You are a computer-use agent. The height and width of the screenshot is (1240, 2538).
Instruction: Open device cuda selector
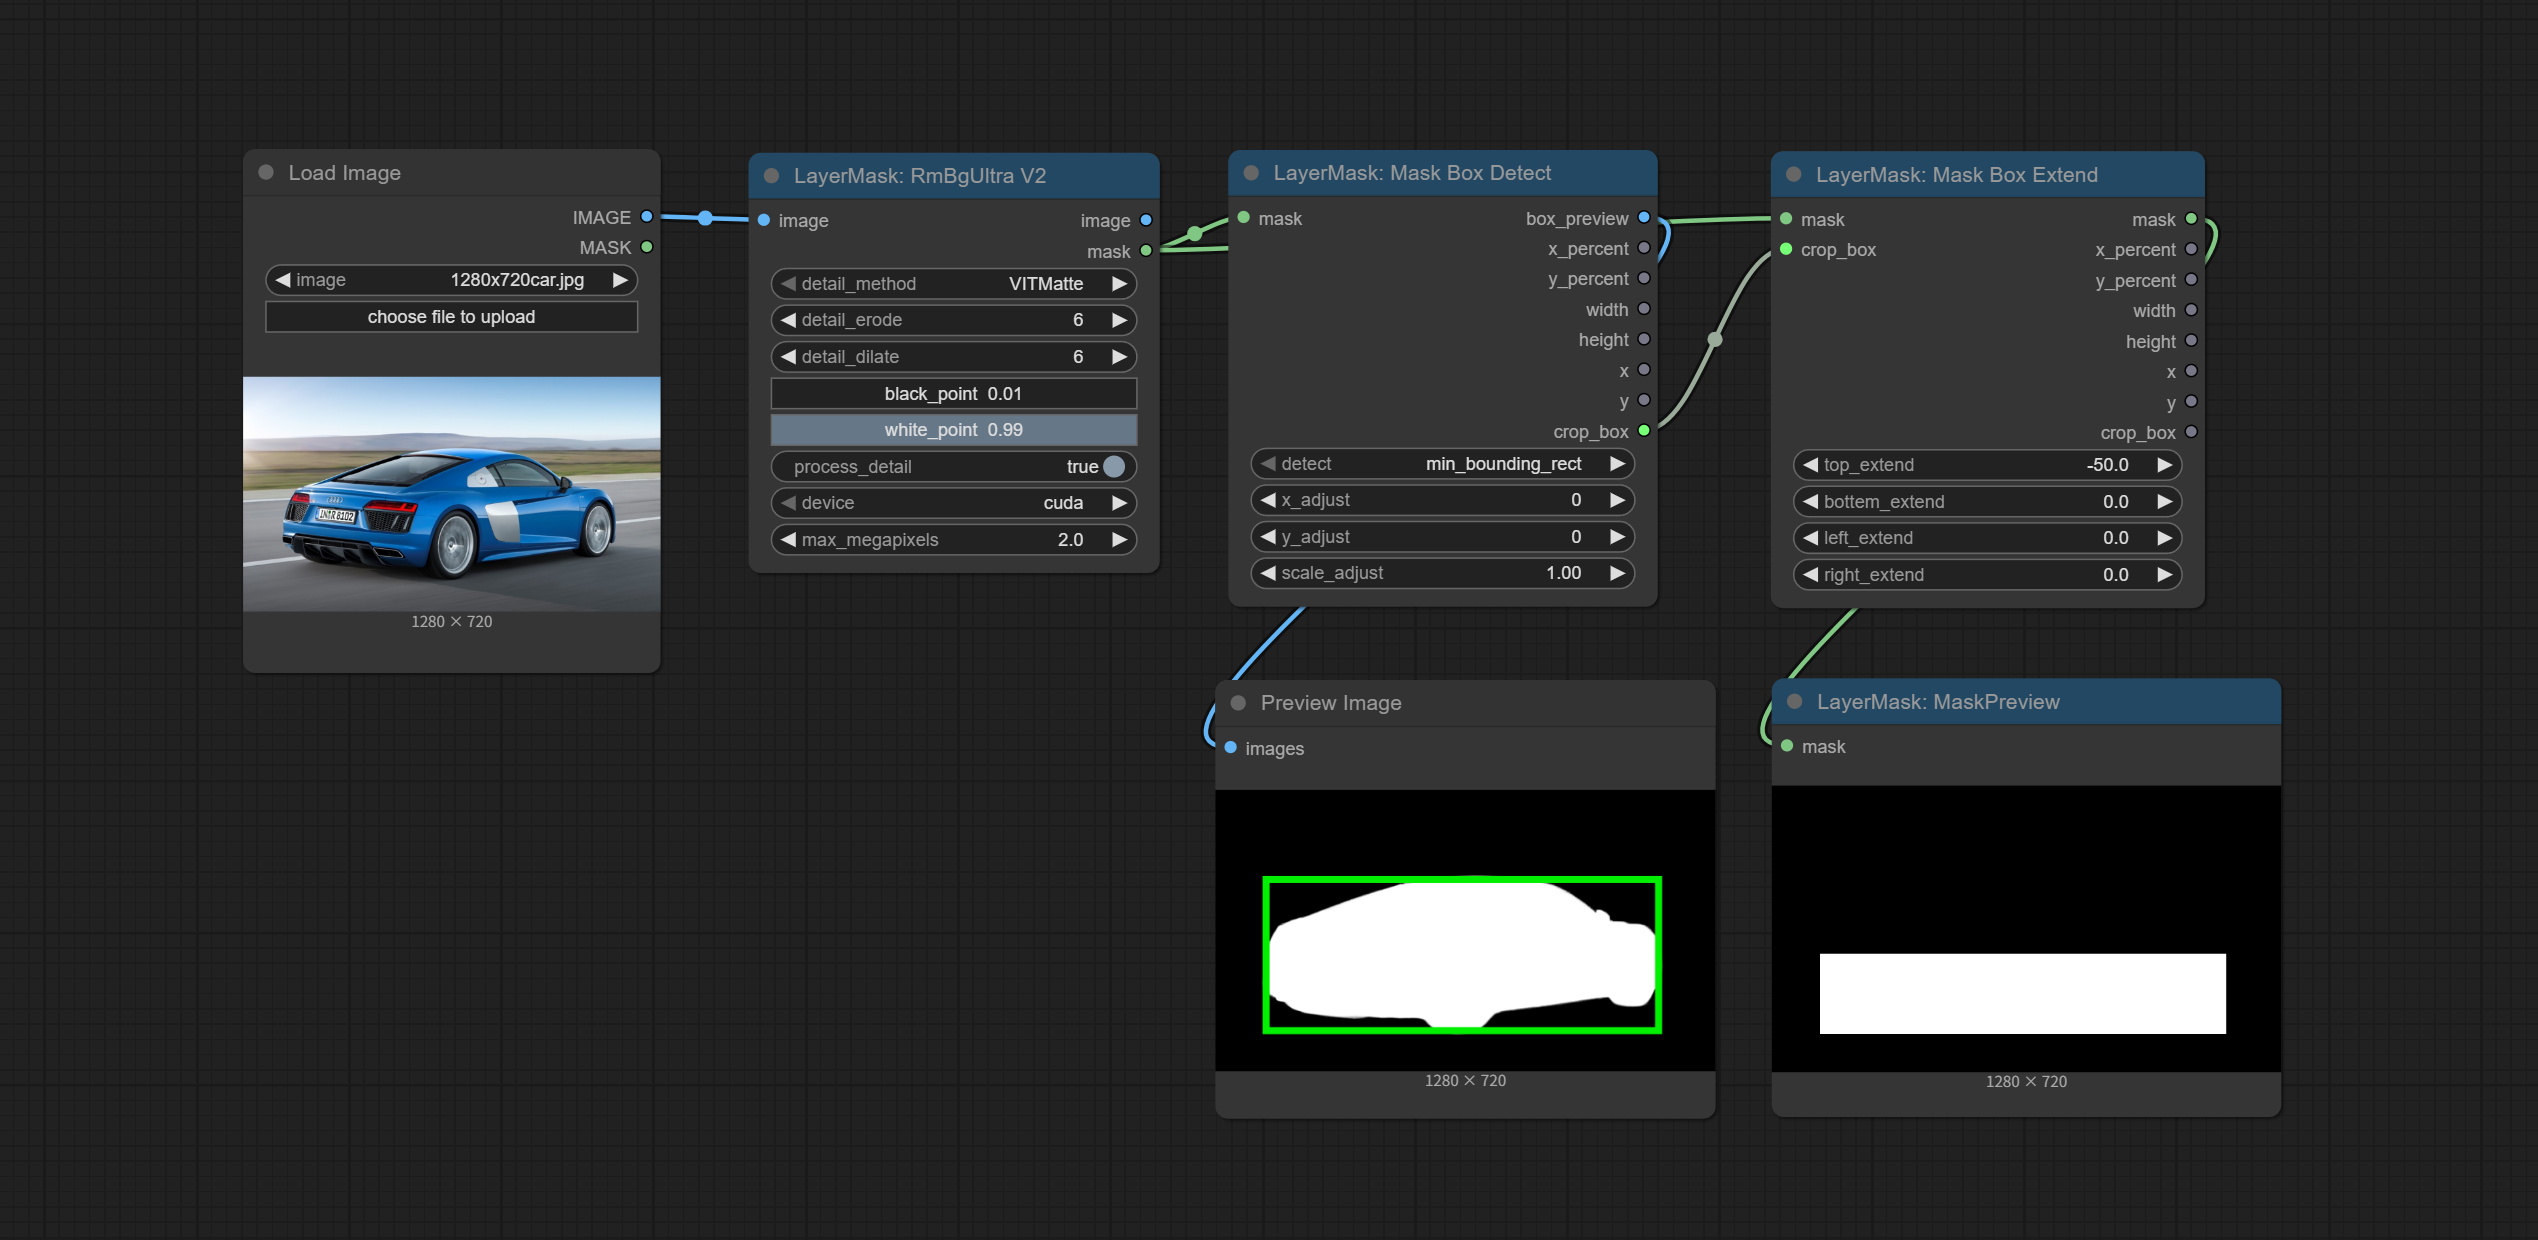[x=953, y=503]
